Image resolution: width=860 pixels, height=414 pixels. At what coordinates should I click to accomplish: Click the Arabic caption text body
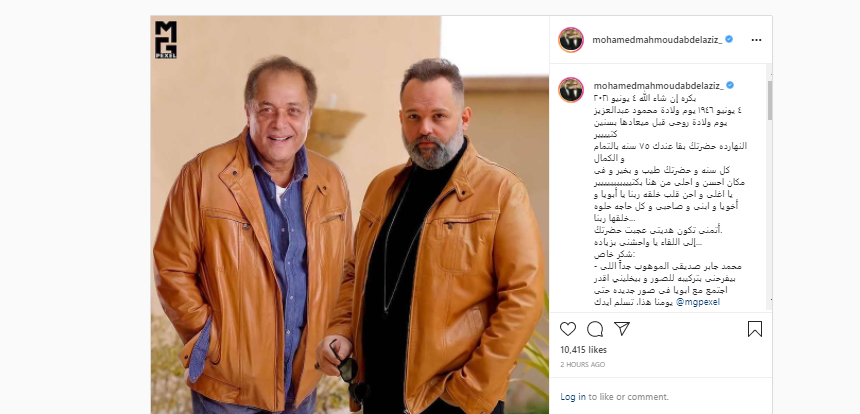(670, 200)
